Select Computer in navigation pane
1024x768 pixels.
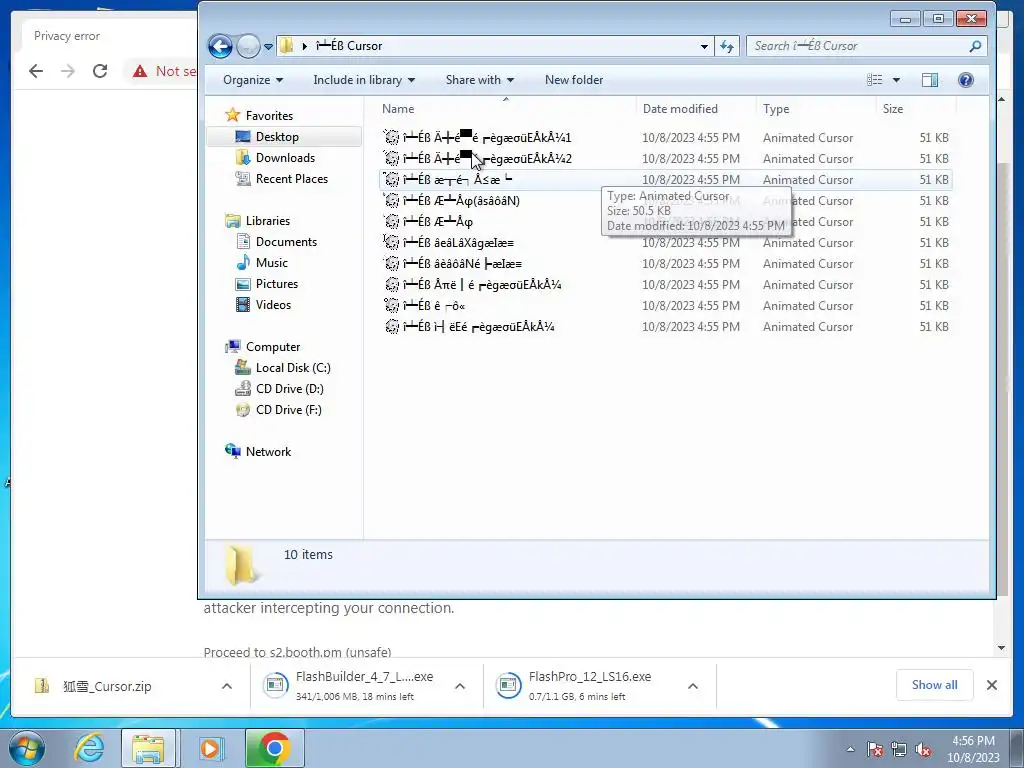[x=272, y=347]
